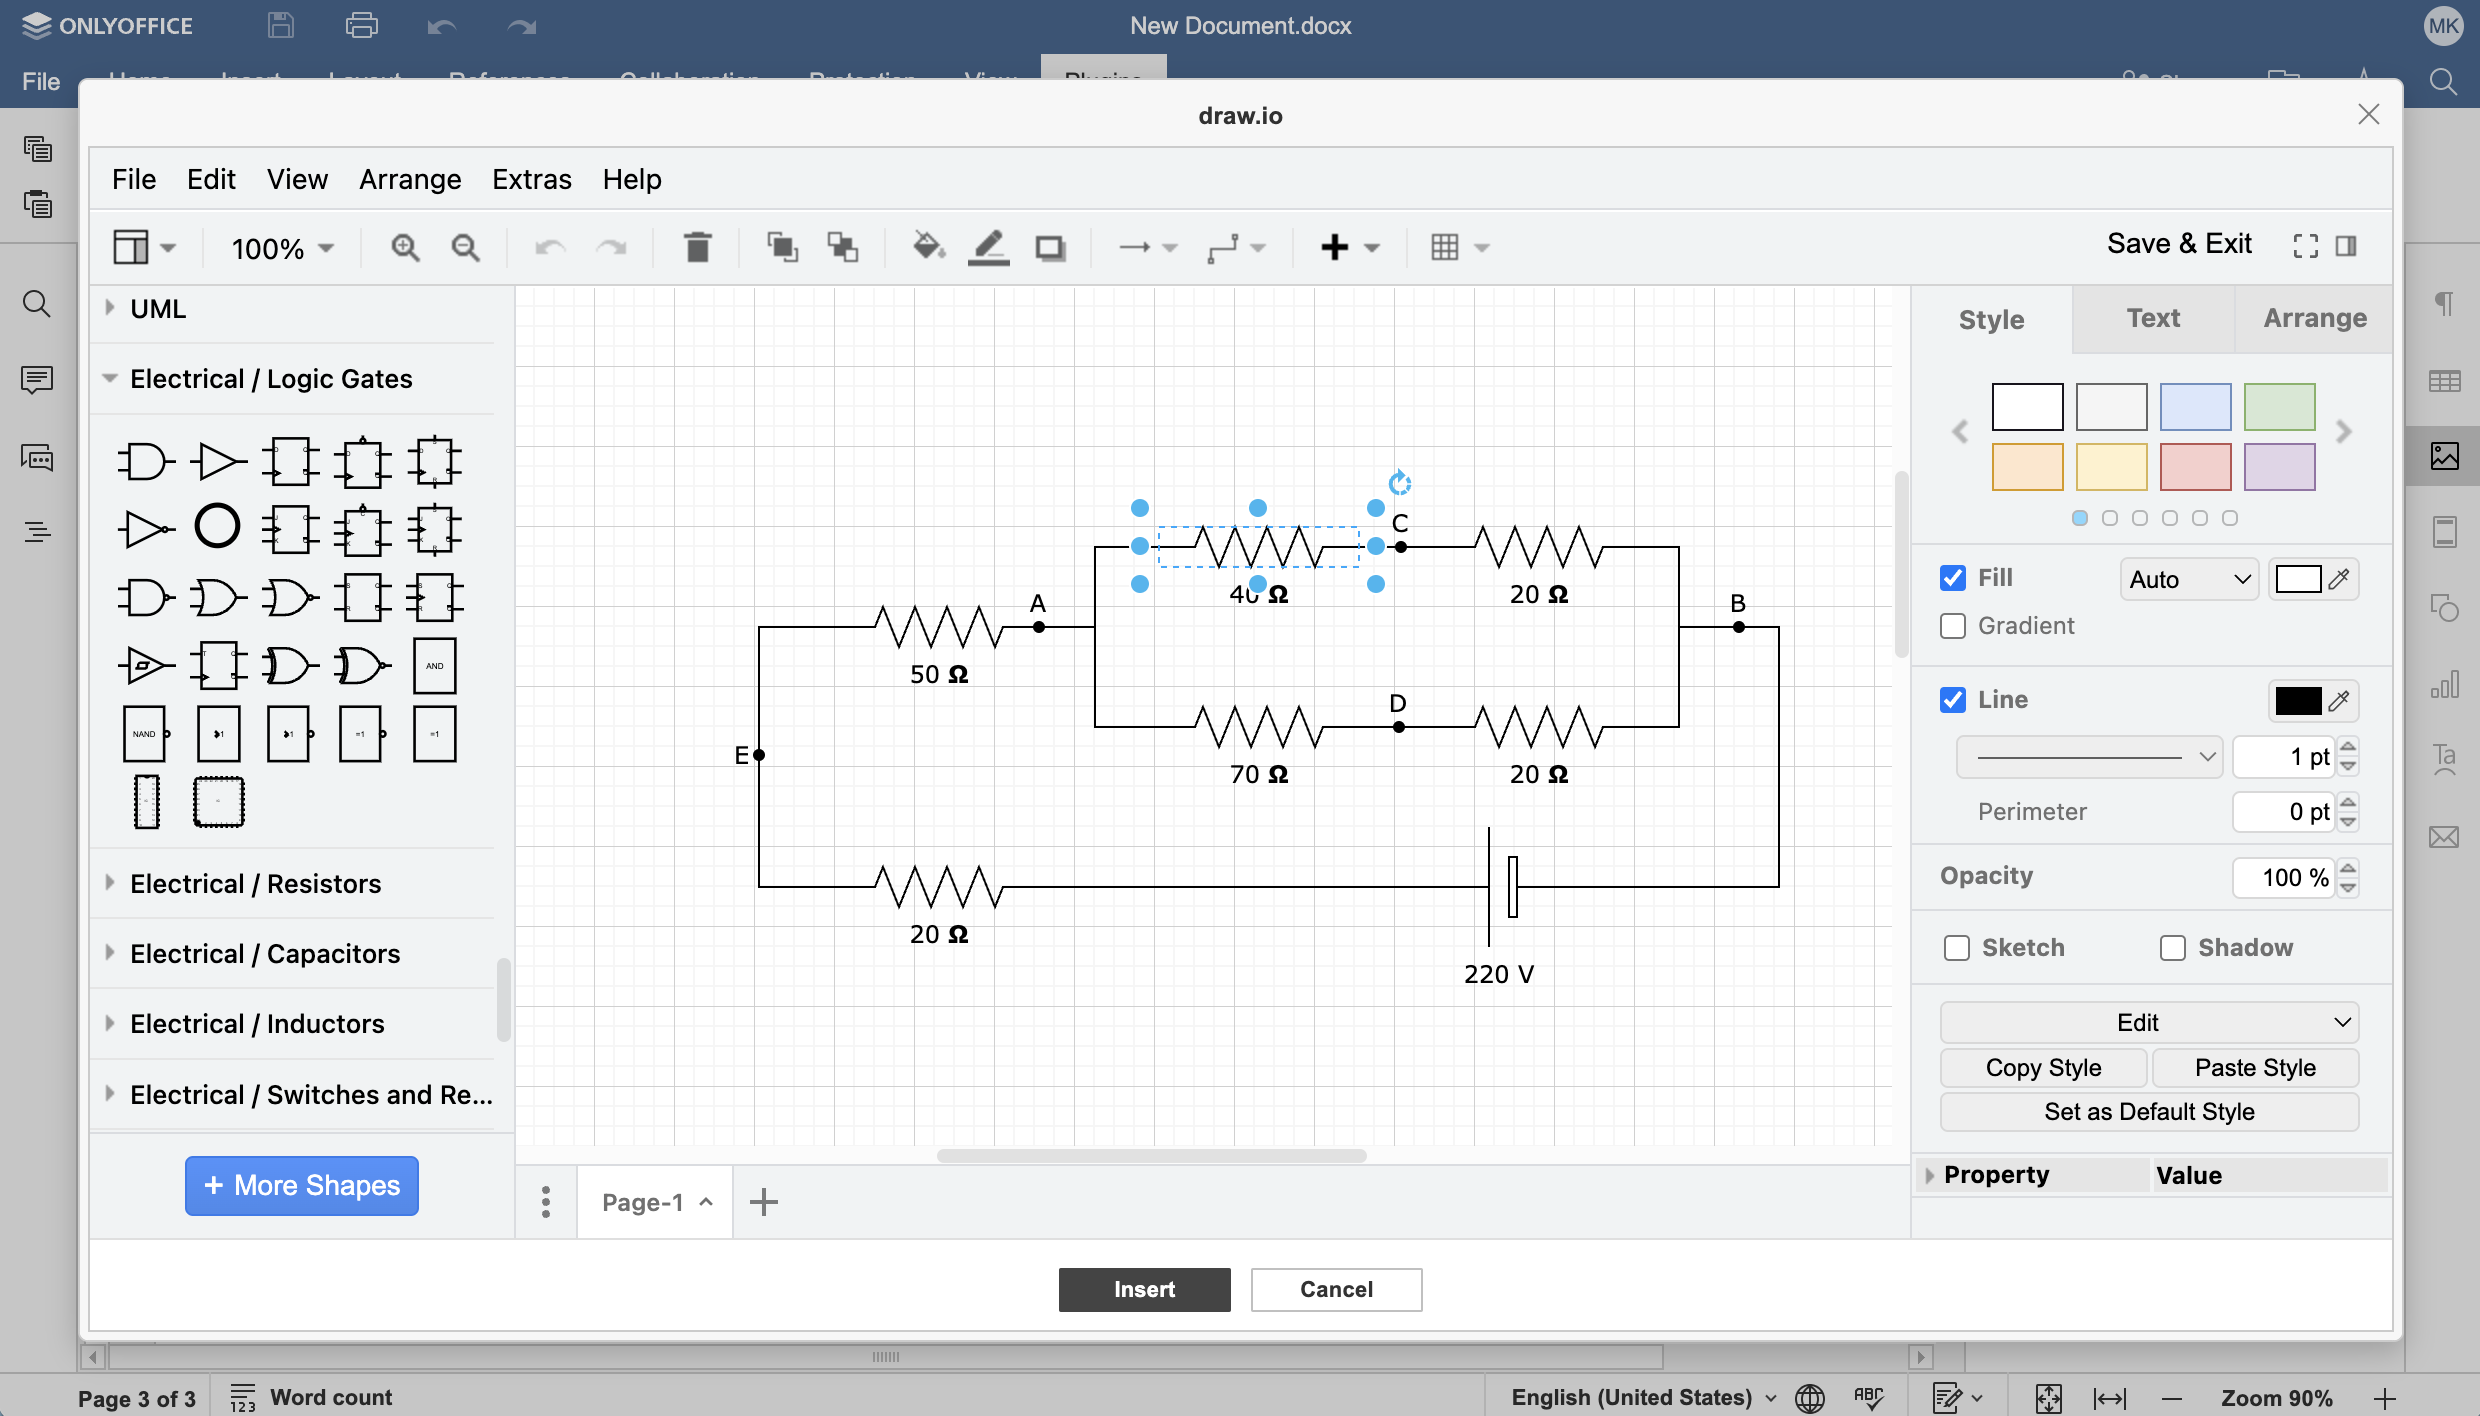The image size is (2480, 1416).
Task: Click the Delete trash icon in toolbar
Action: tap(697, 247)
